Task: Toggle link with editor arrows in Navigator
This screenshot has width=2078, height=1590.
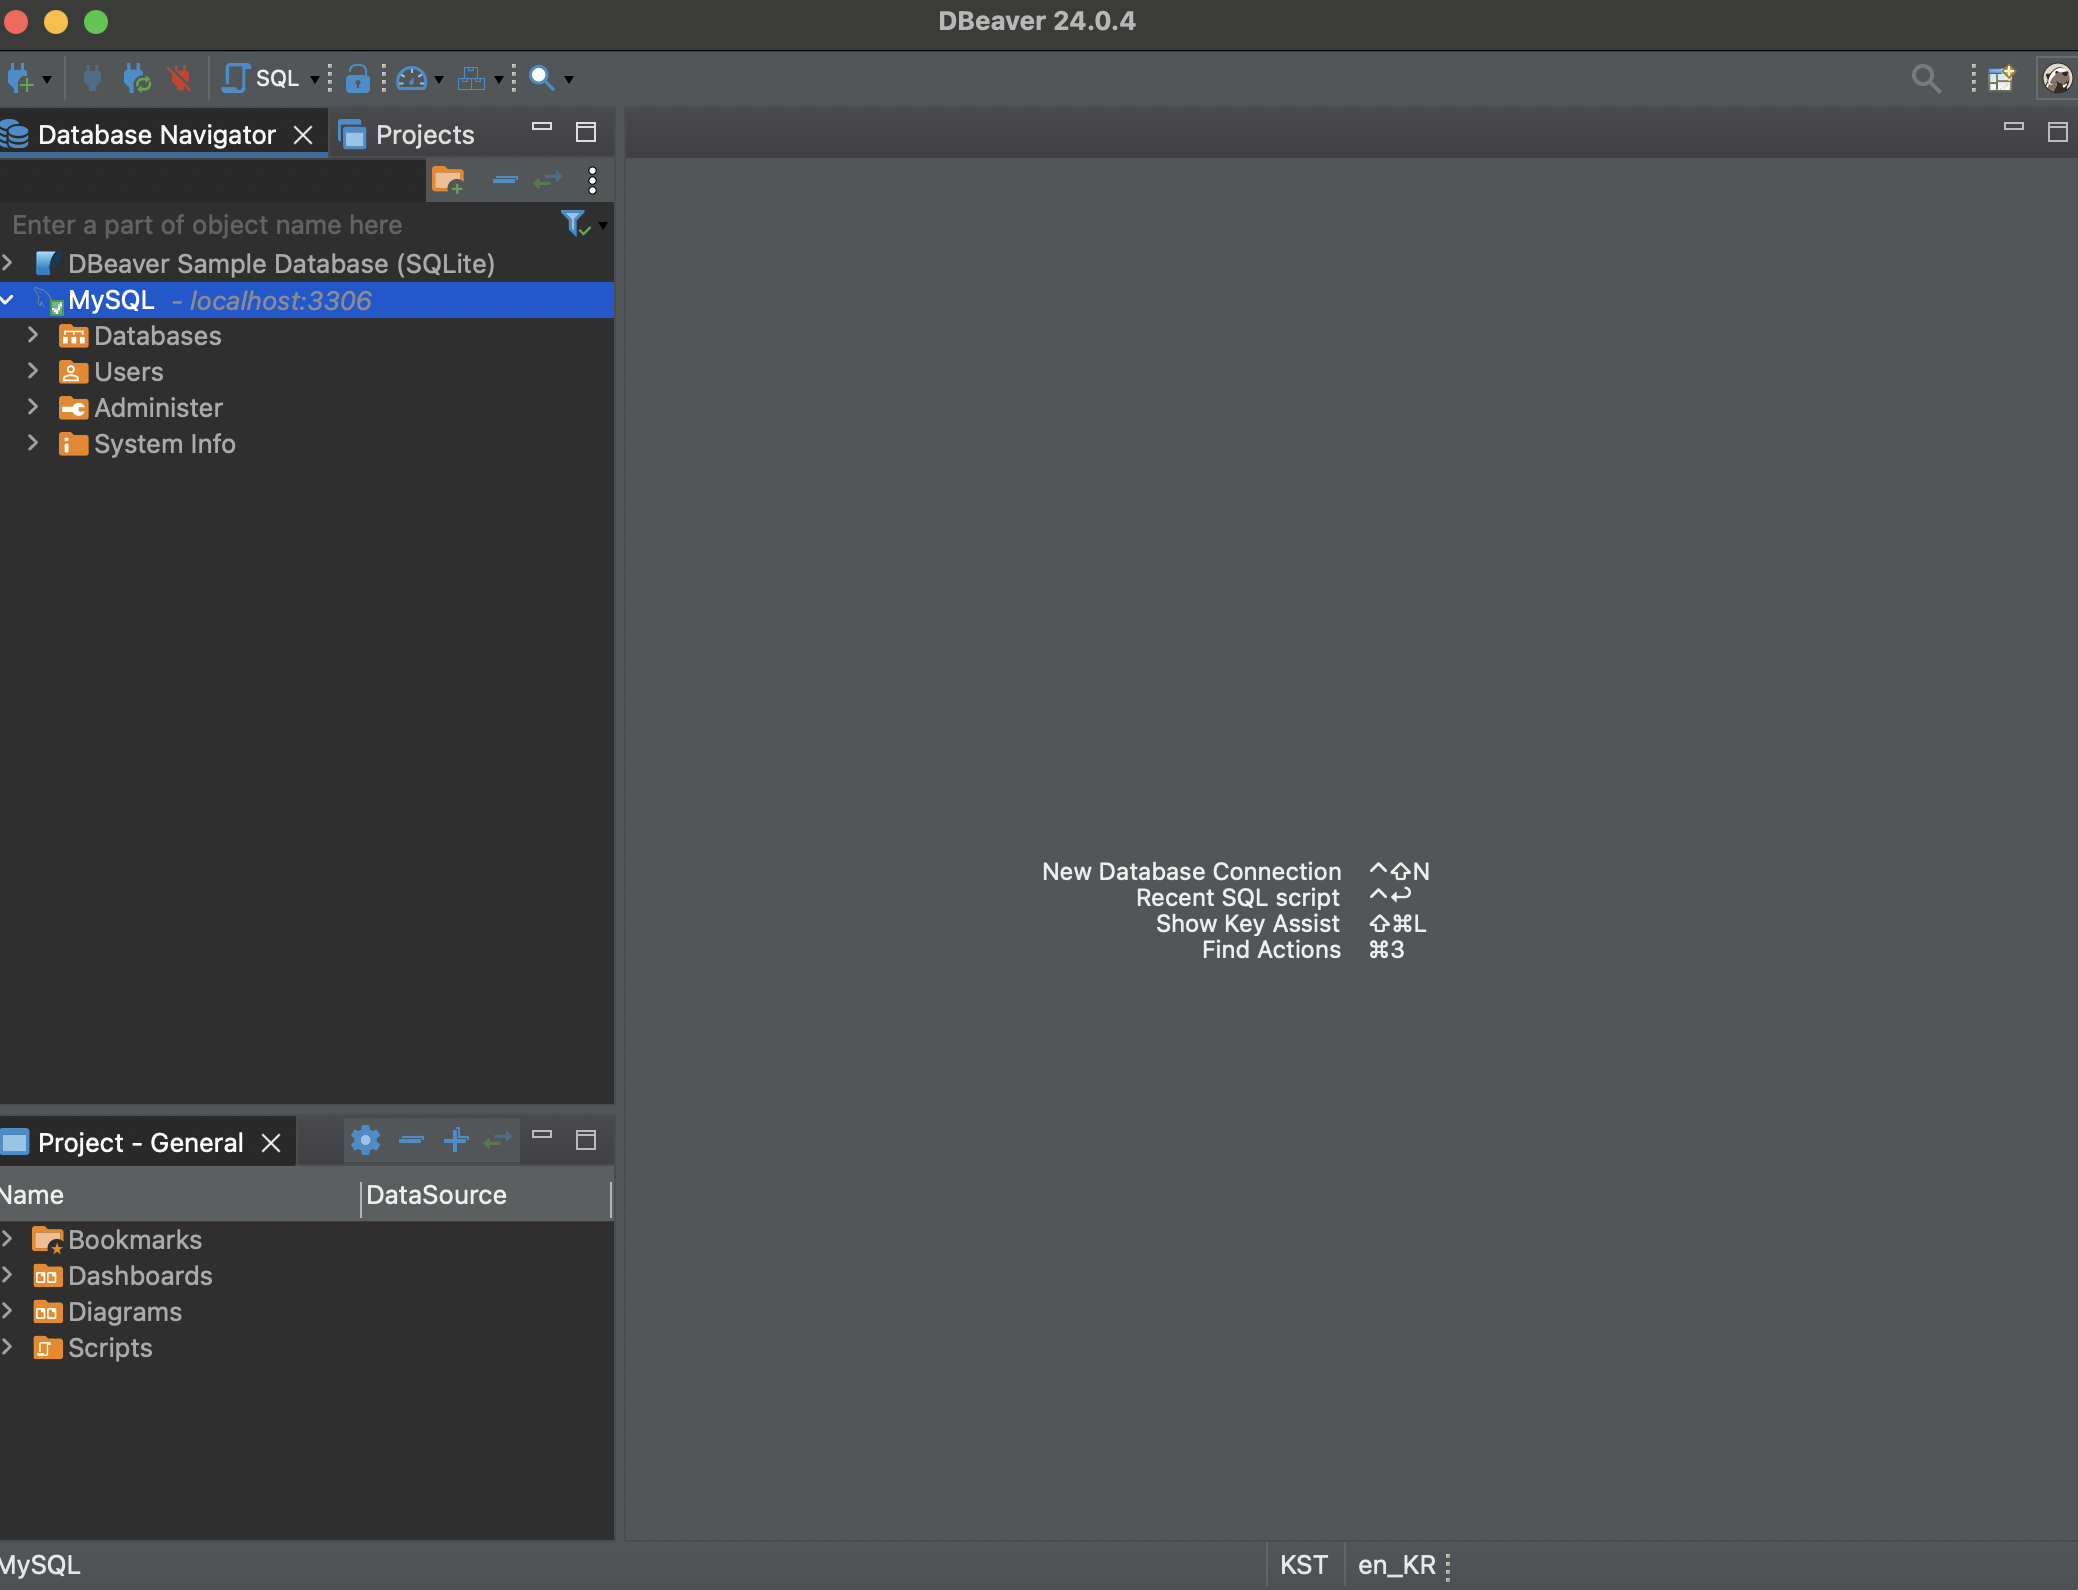Action: pos(548,180)
